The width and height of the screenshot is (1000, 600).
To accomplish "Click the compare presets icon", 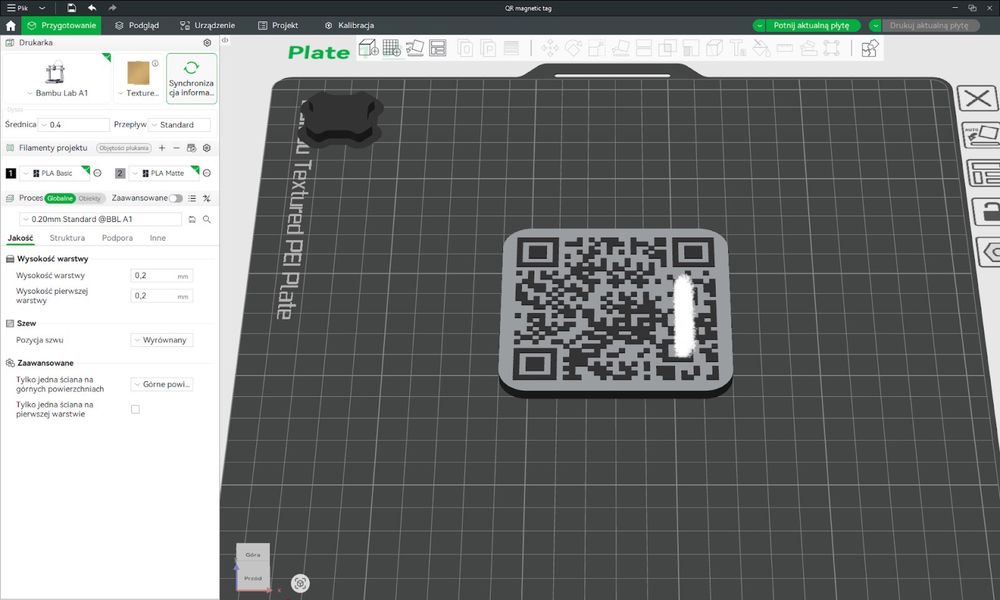I will pyautogui.click(x=207, y=198).
